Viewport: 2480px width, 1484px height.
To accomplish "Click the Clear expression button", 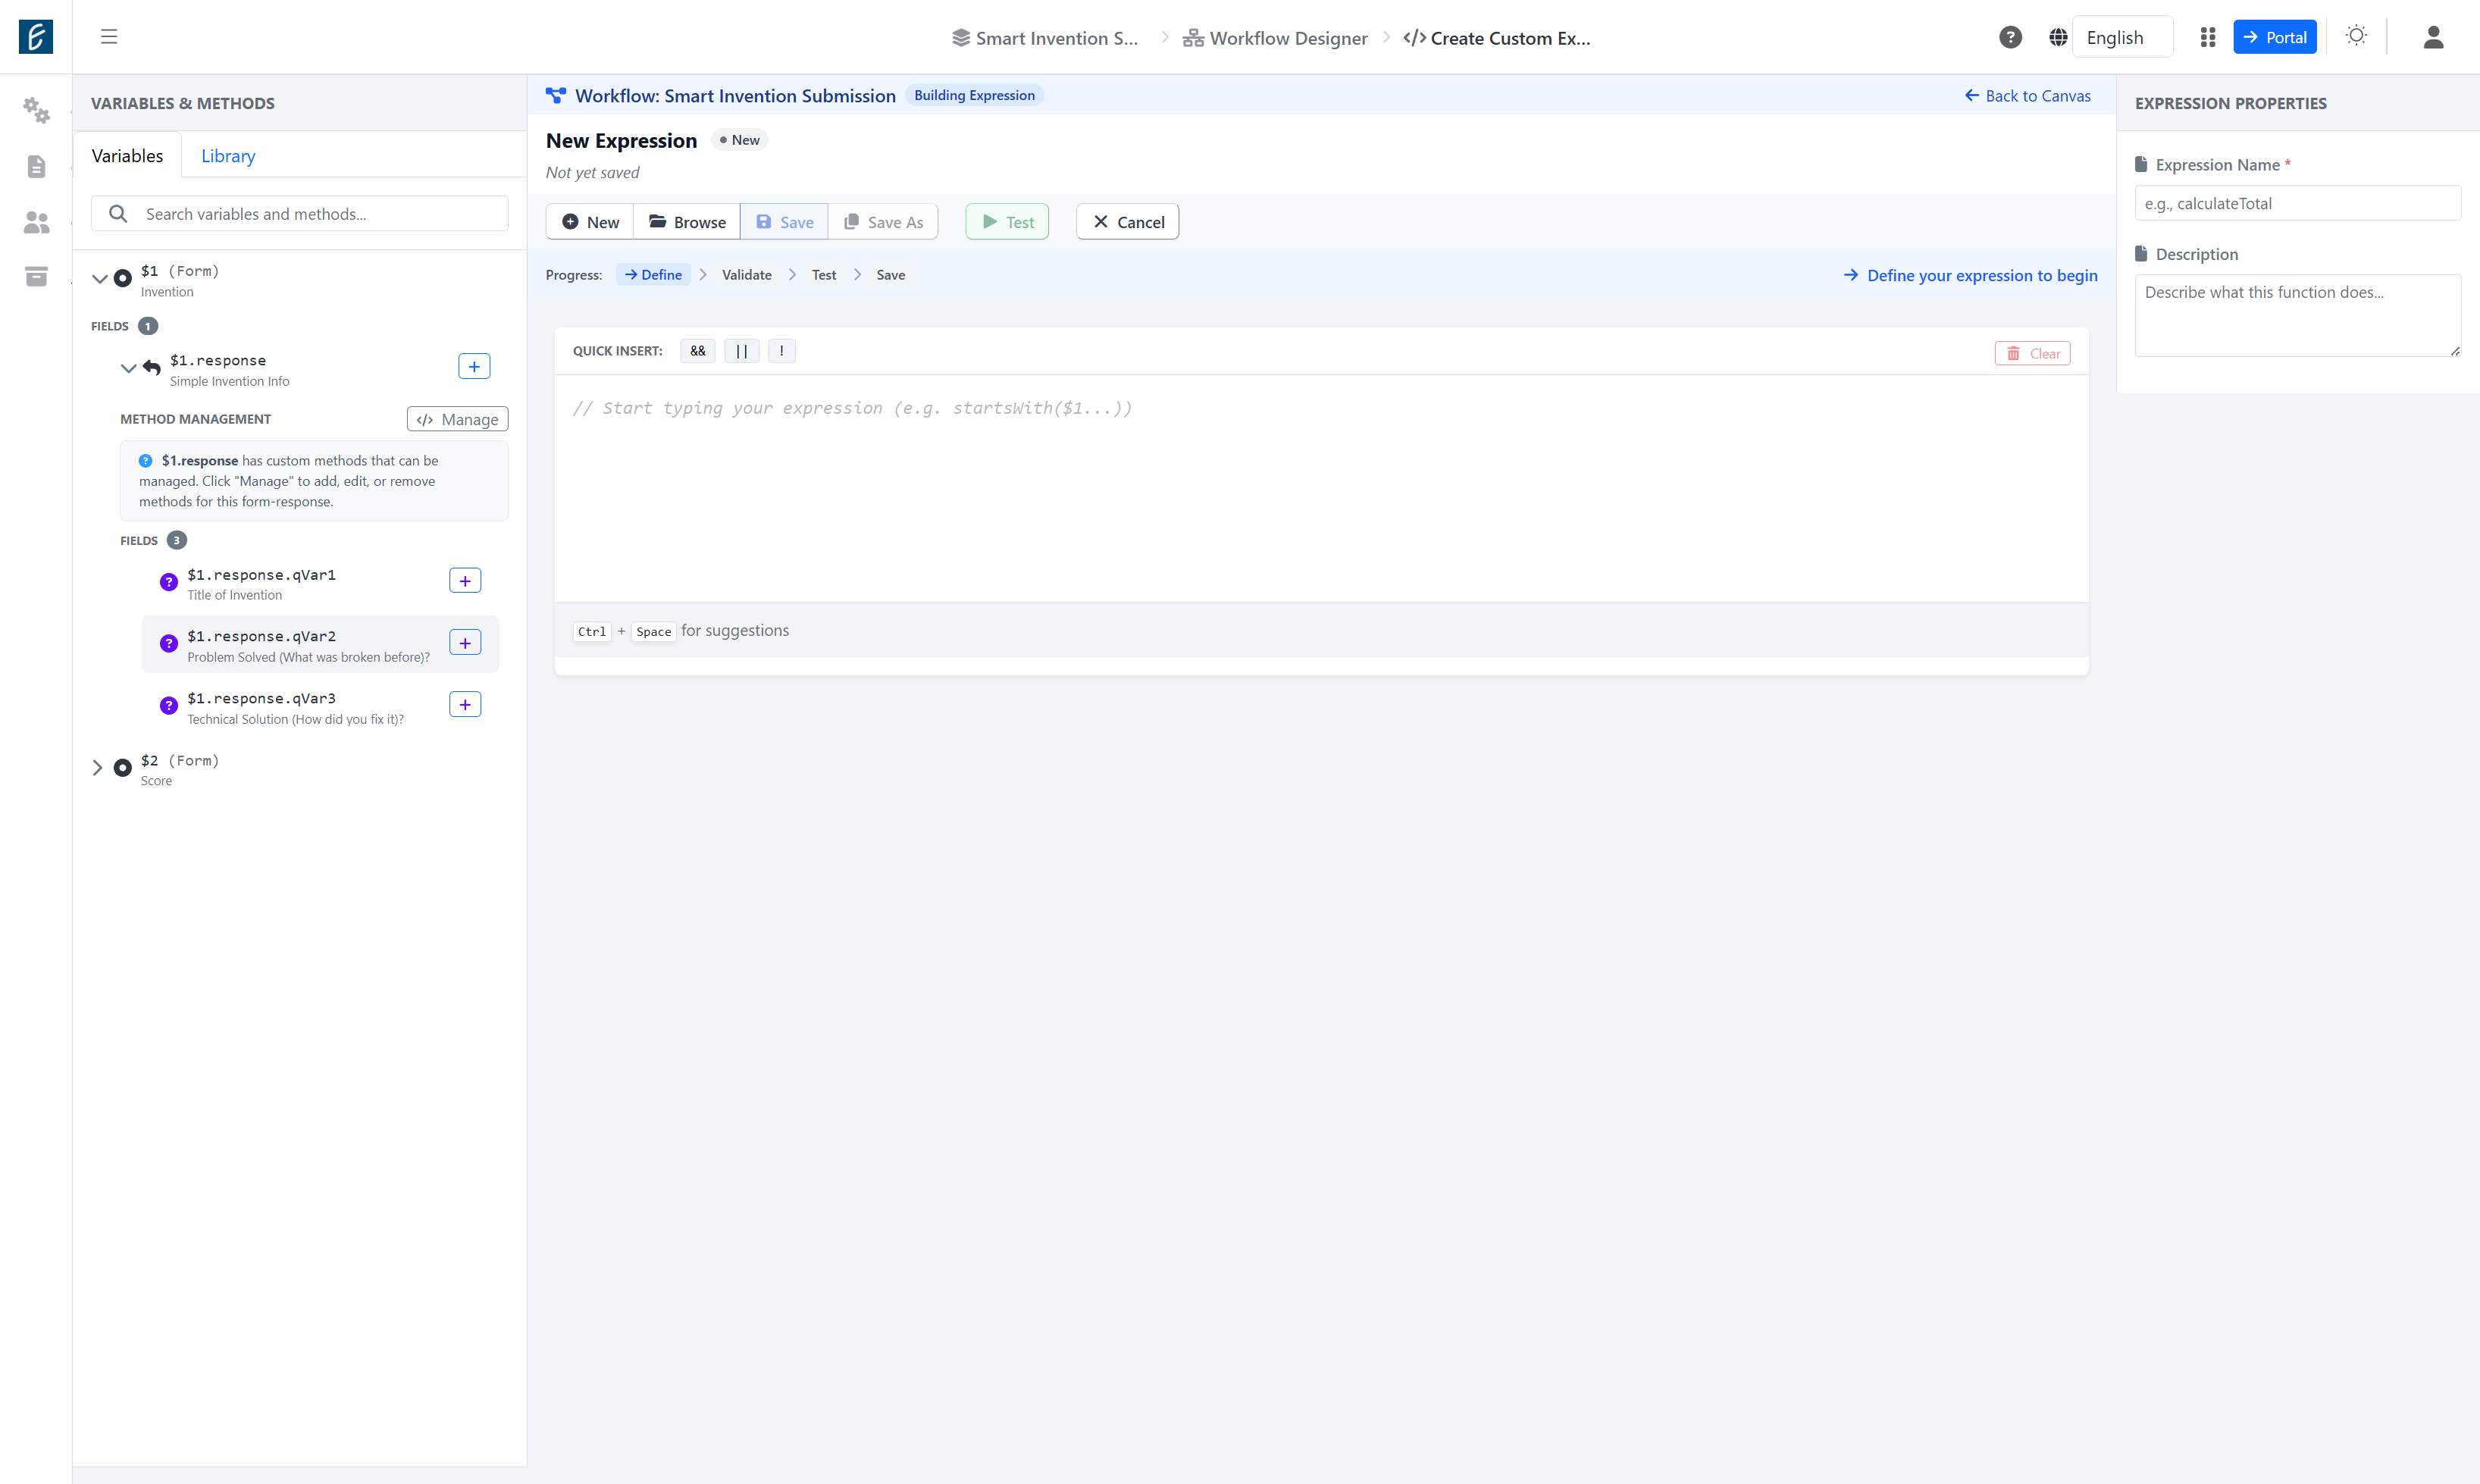I will click(x=2033, y=353).
